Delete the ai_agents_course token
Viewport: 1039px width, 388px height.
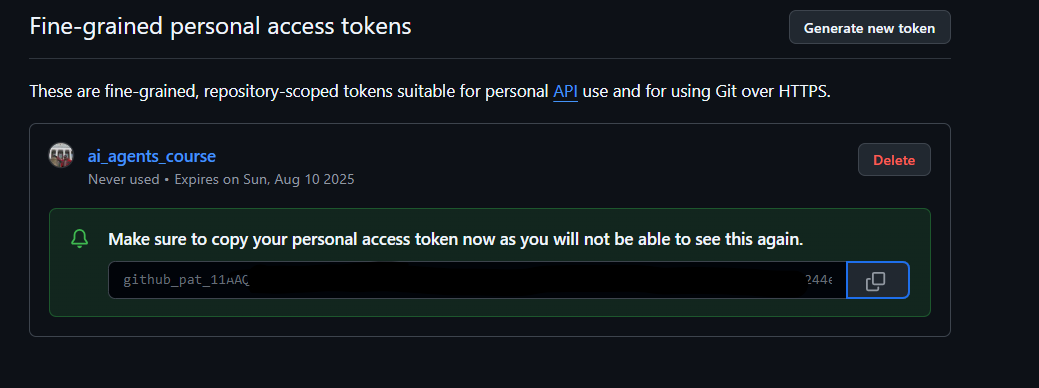tap(894, 160)
